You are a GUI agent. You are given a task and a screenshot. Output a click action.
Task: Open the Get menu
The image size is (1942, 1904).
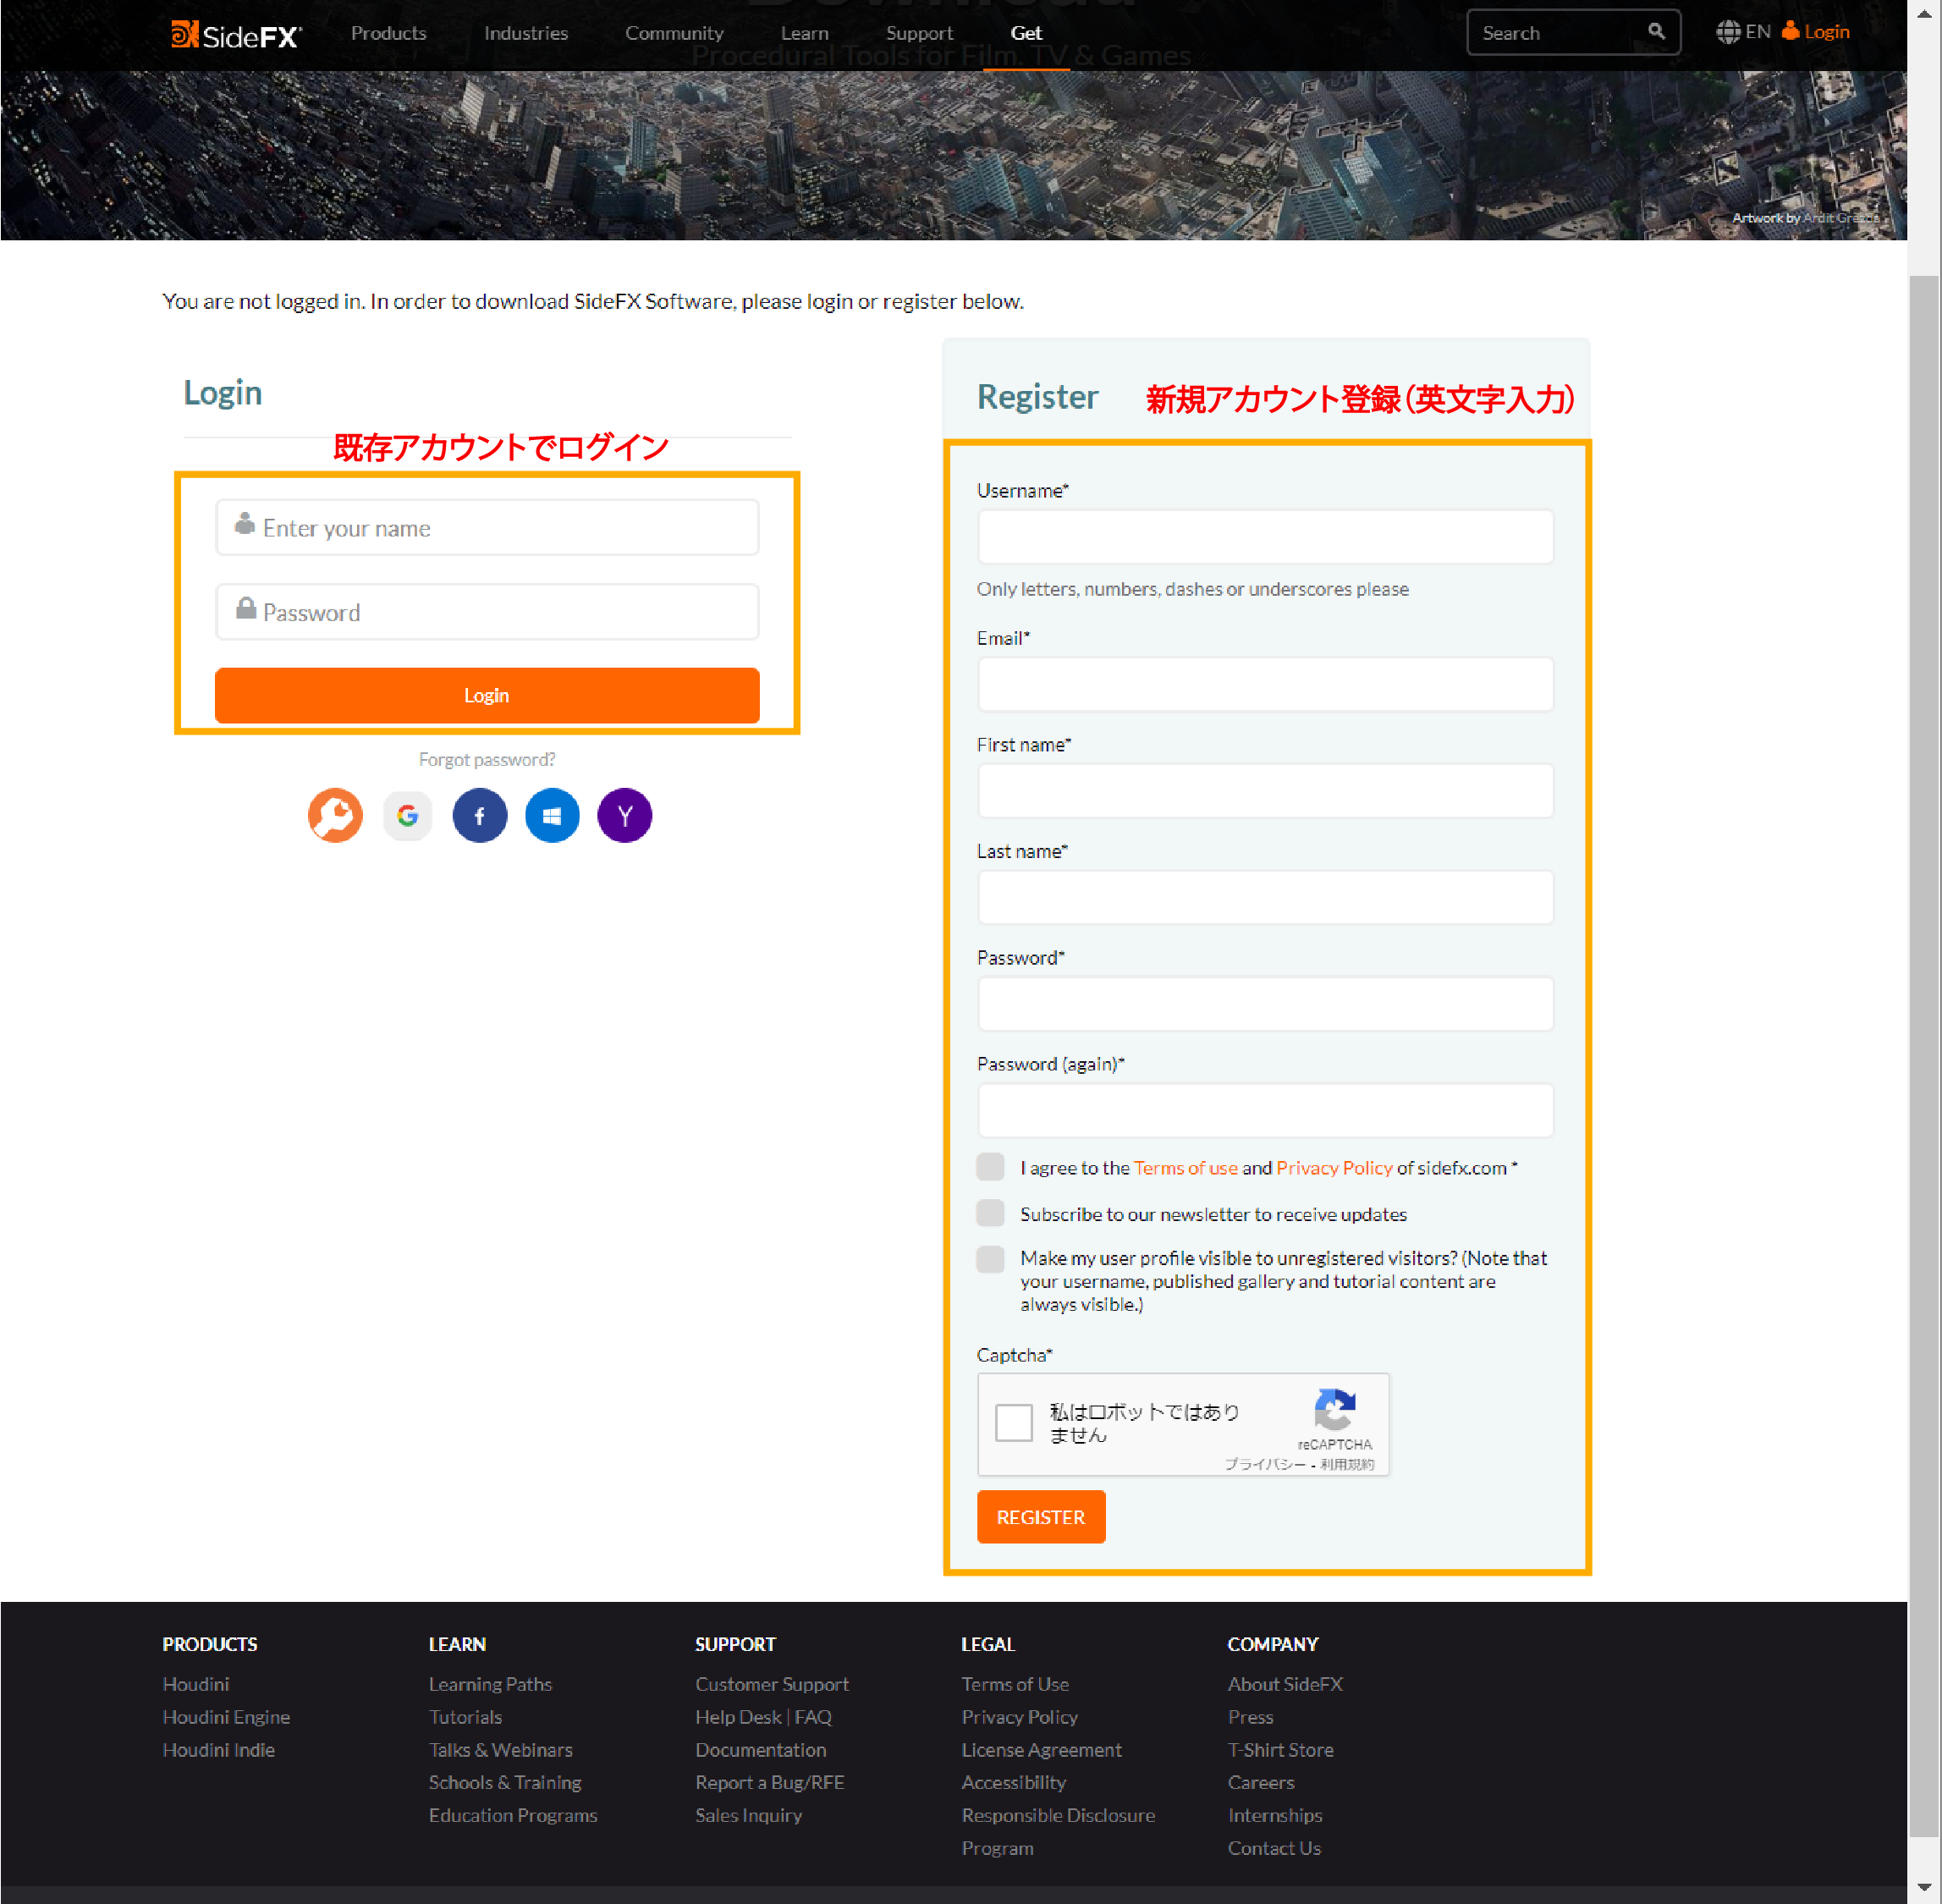pos(1026,33)
